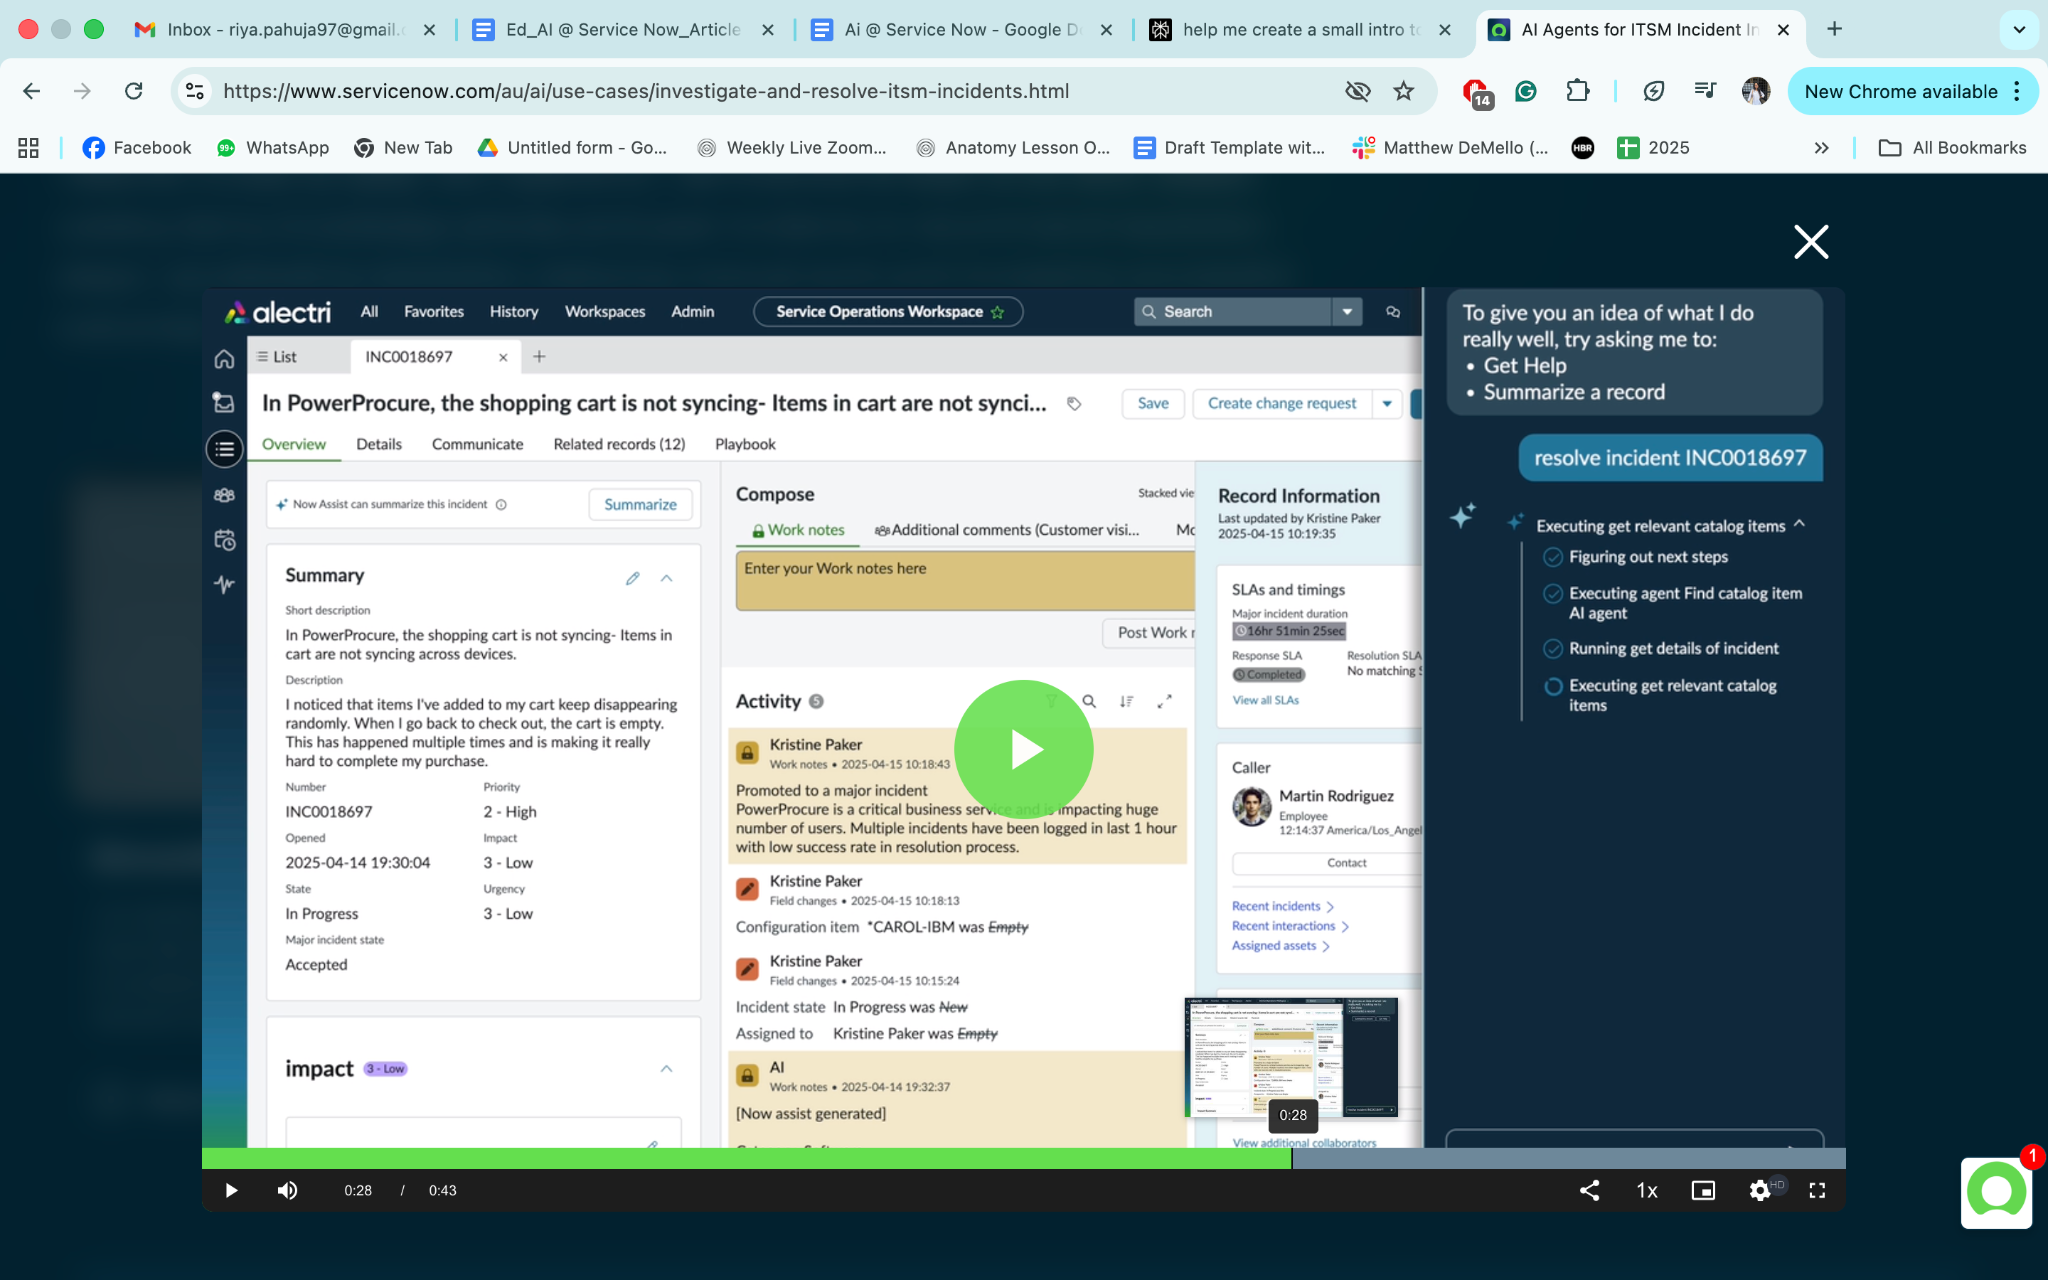
Task: Open the Chrome three-dot menu
Action: [2017, 91]
